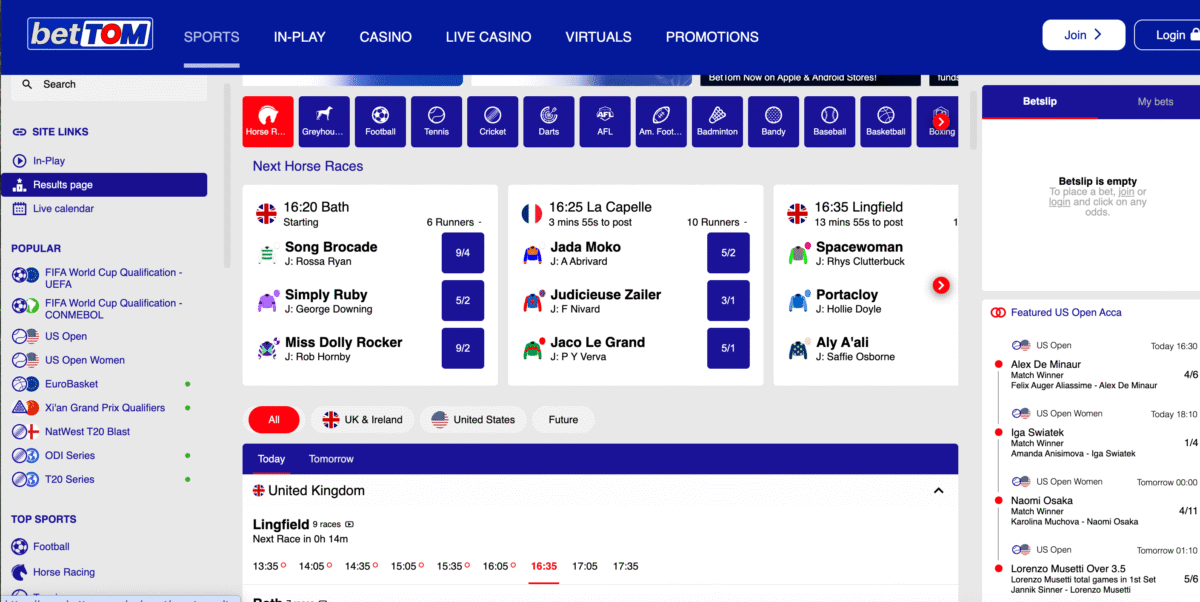Select the All races filter

pos(274,420)
